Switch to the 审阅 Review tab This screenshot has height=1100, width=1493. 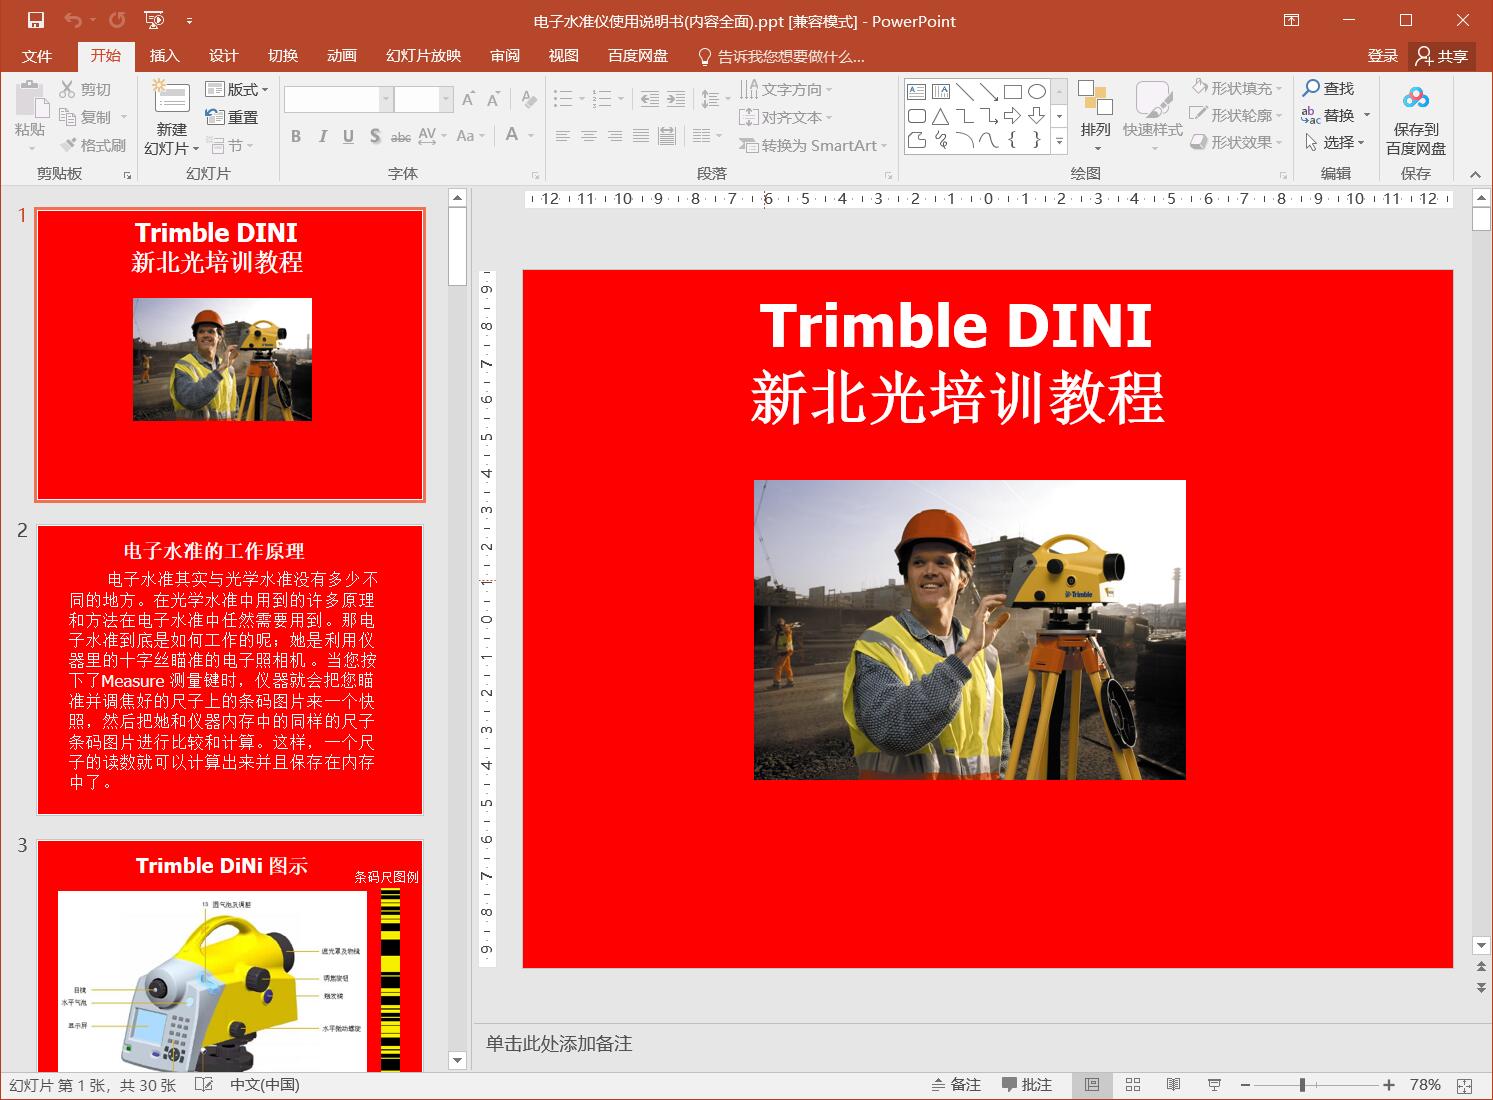tap(505, 56)
